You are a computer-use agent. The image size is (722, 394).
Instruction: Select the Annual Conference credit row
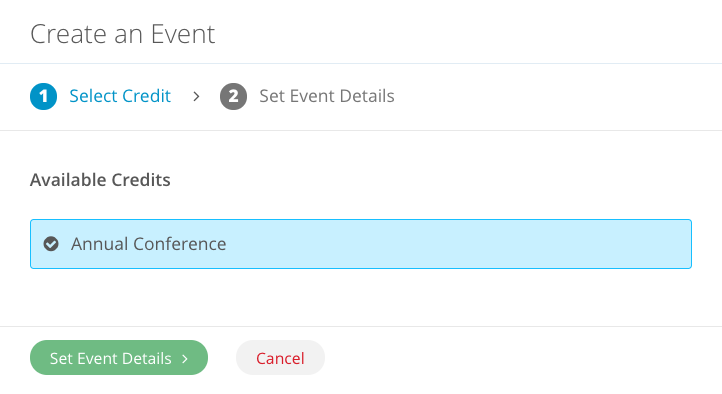pyautogui.click(x=361, y=244)
